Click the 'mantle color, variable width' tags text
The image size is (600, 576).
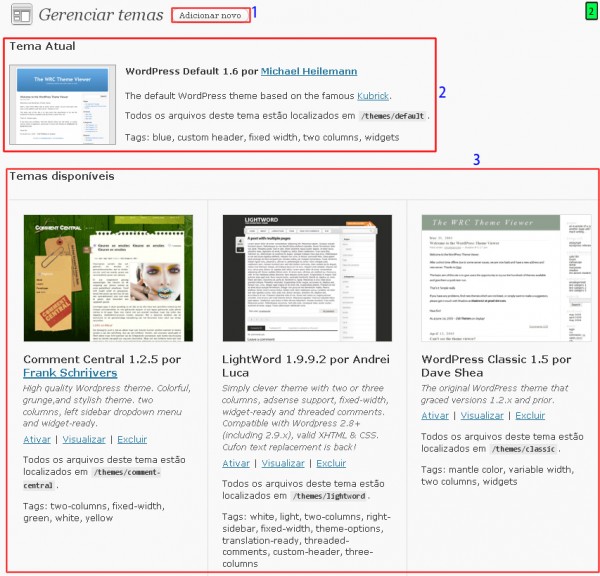pyautogui.click(x=497, y=475)
